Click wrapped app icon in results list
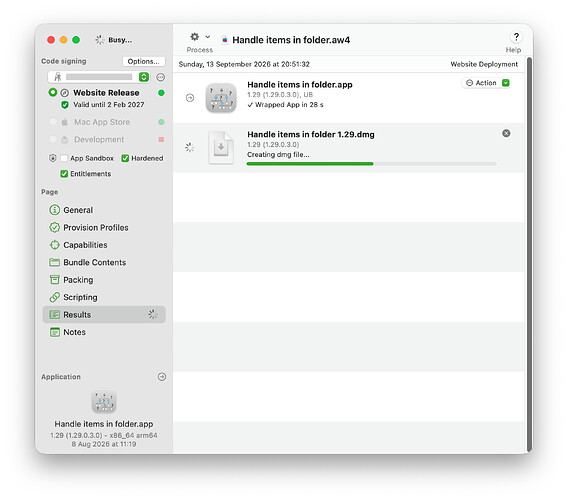Image resolution: width=567 pixels, height=500 pixels. pyautogui.click(x=221, y=98)
